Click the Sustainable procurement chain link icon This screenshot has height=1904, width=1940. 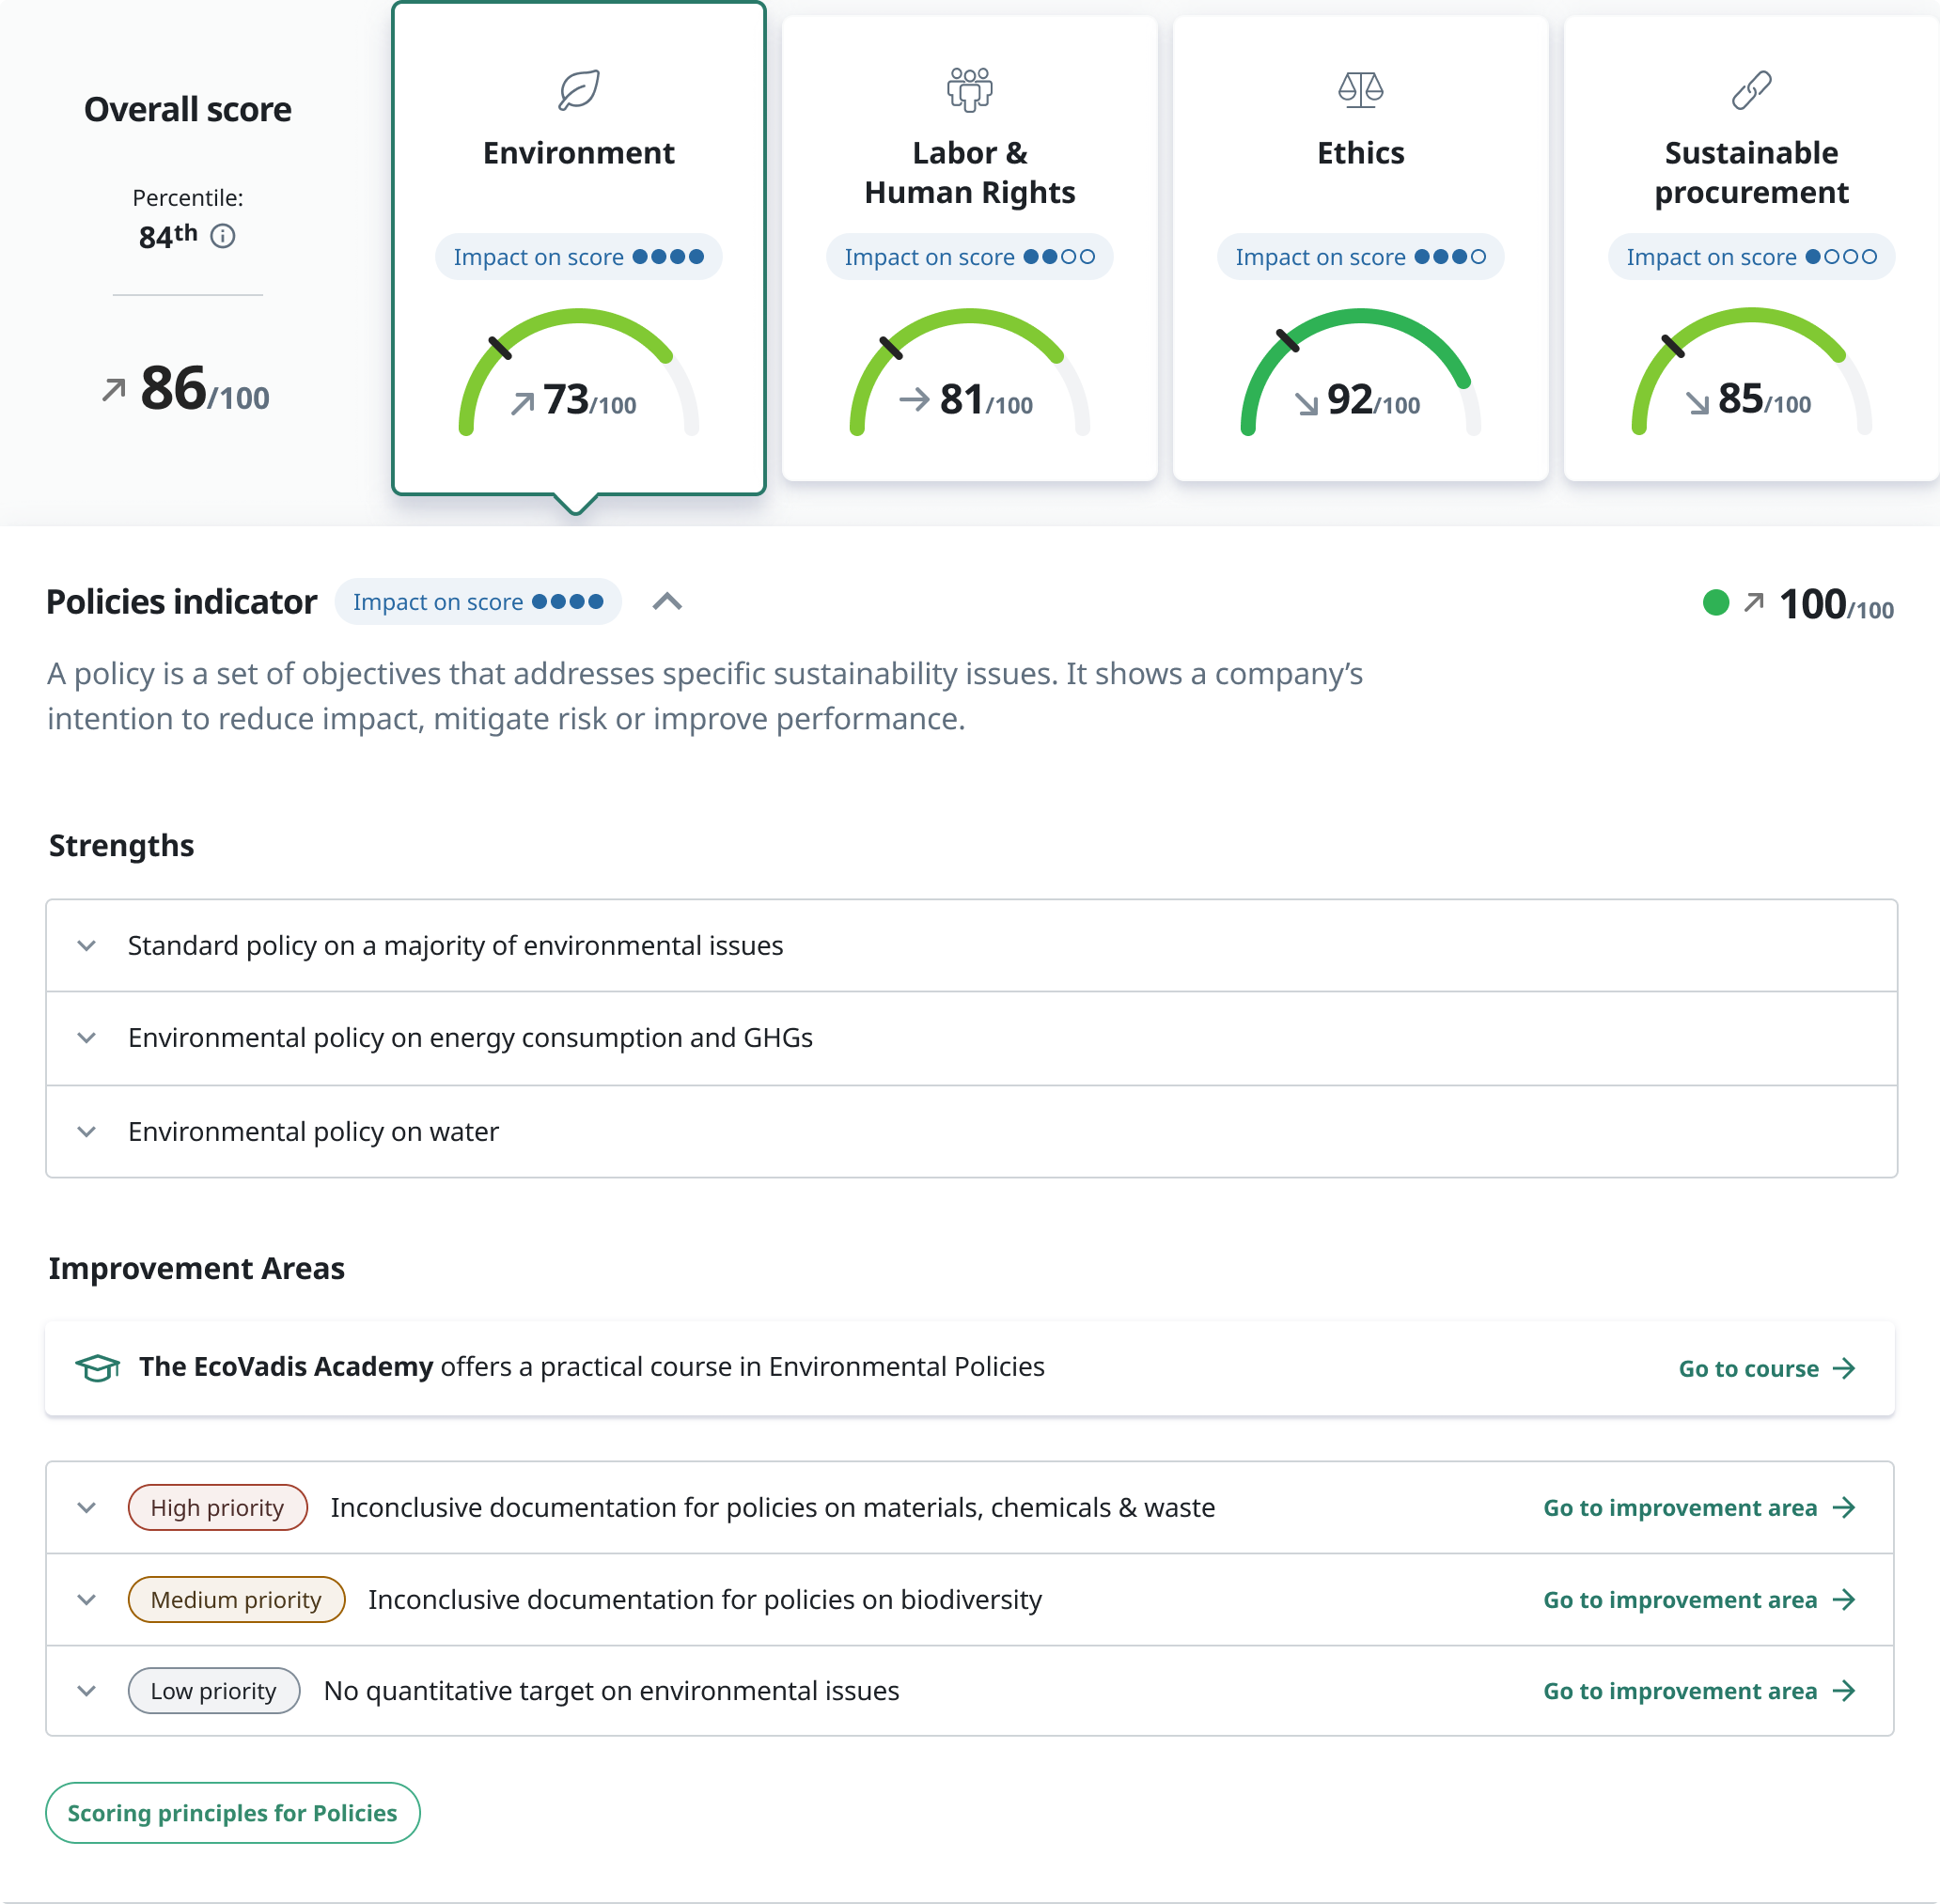(x=1751, y=90)
